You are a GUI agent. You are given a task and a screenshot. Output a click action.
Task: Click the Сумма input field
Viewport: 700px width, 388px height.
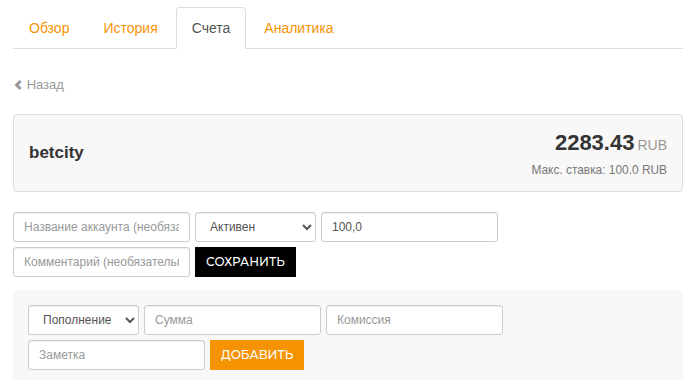coord(232,320)
